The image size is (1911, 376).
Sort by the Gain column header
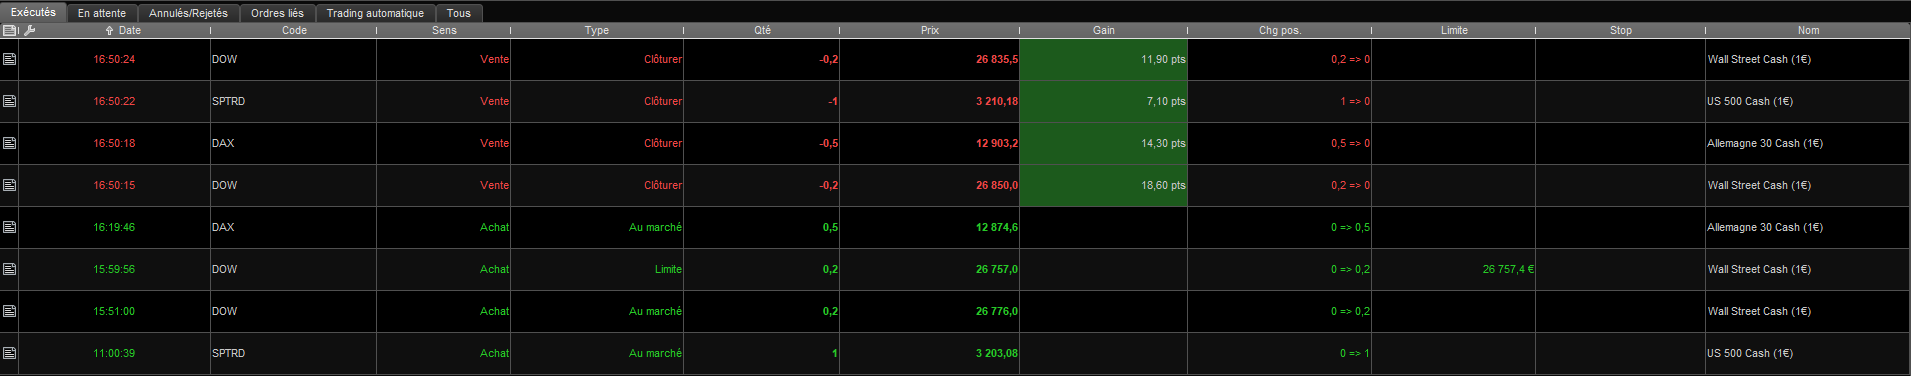[x=1104, y=30]
